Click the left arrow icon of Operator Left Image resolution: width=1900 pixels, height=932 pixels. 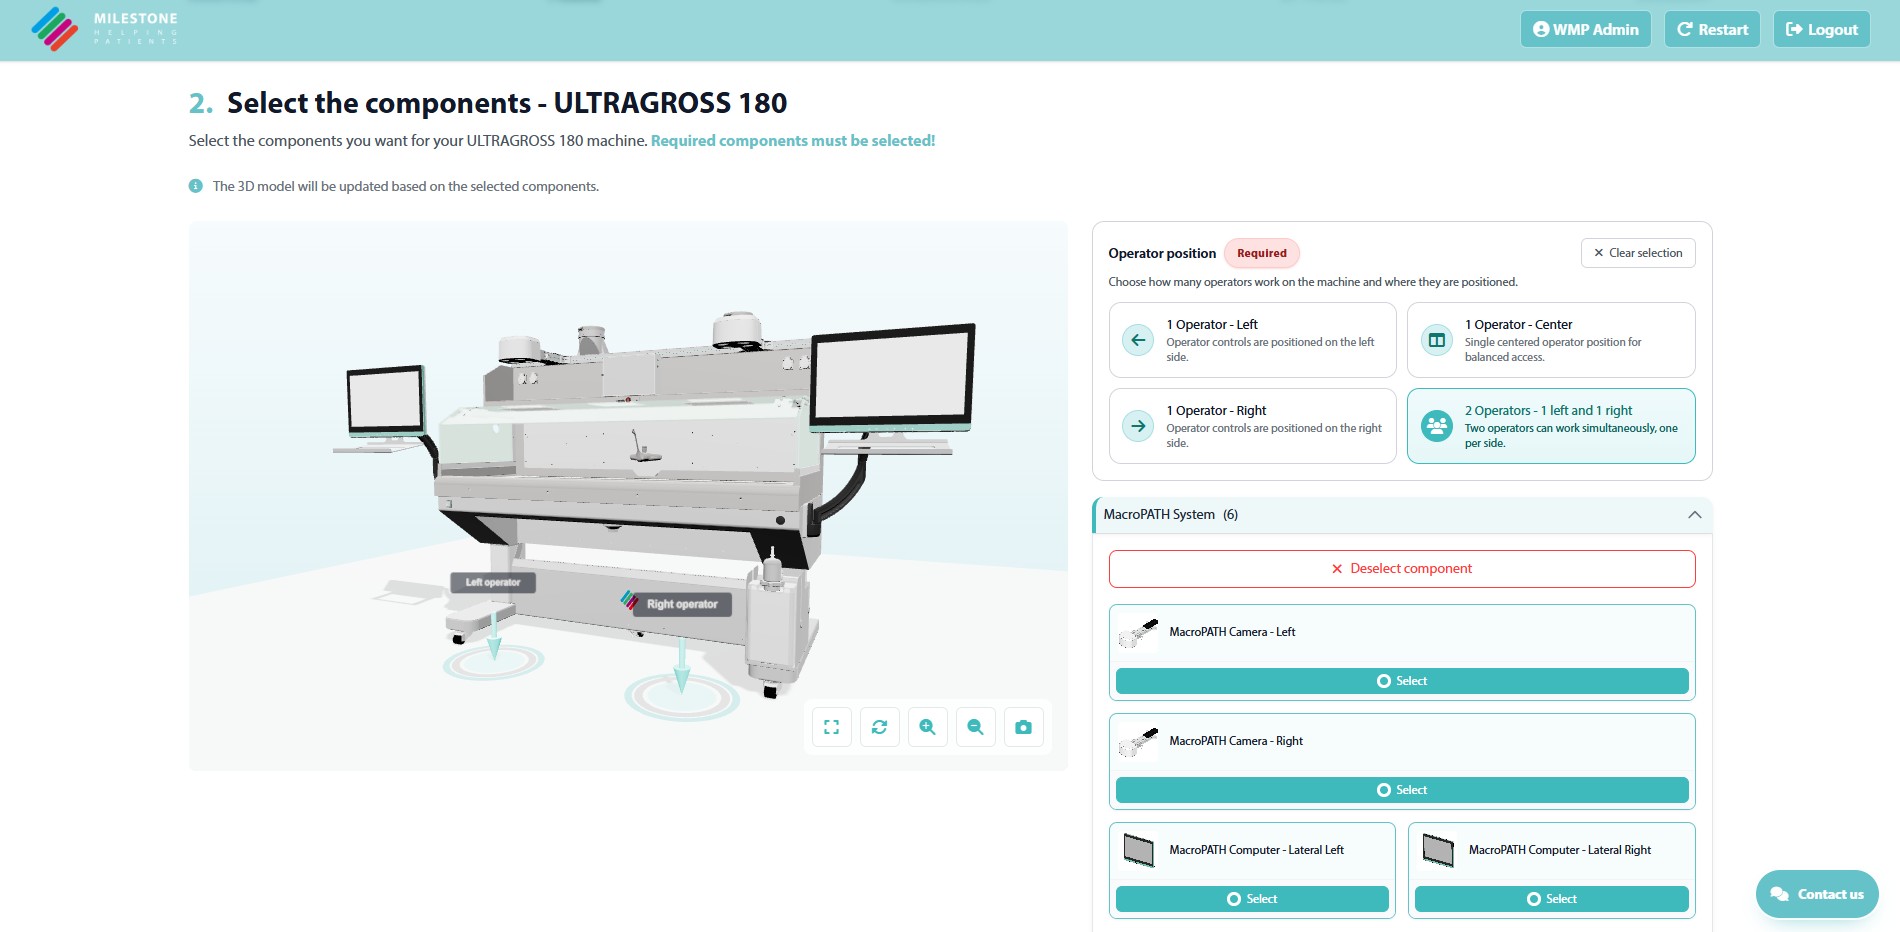[x=1138, y=340]
